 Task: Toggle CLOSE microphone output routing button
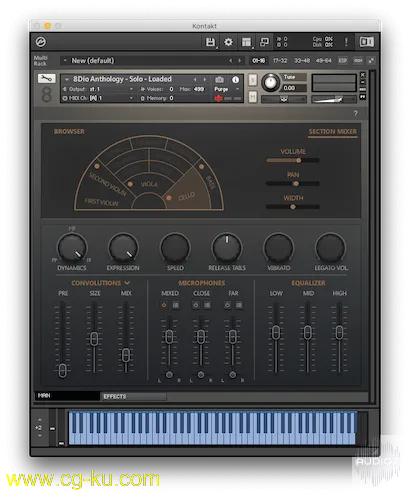[x=207, y=305]
